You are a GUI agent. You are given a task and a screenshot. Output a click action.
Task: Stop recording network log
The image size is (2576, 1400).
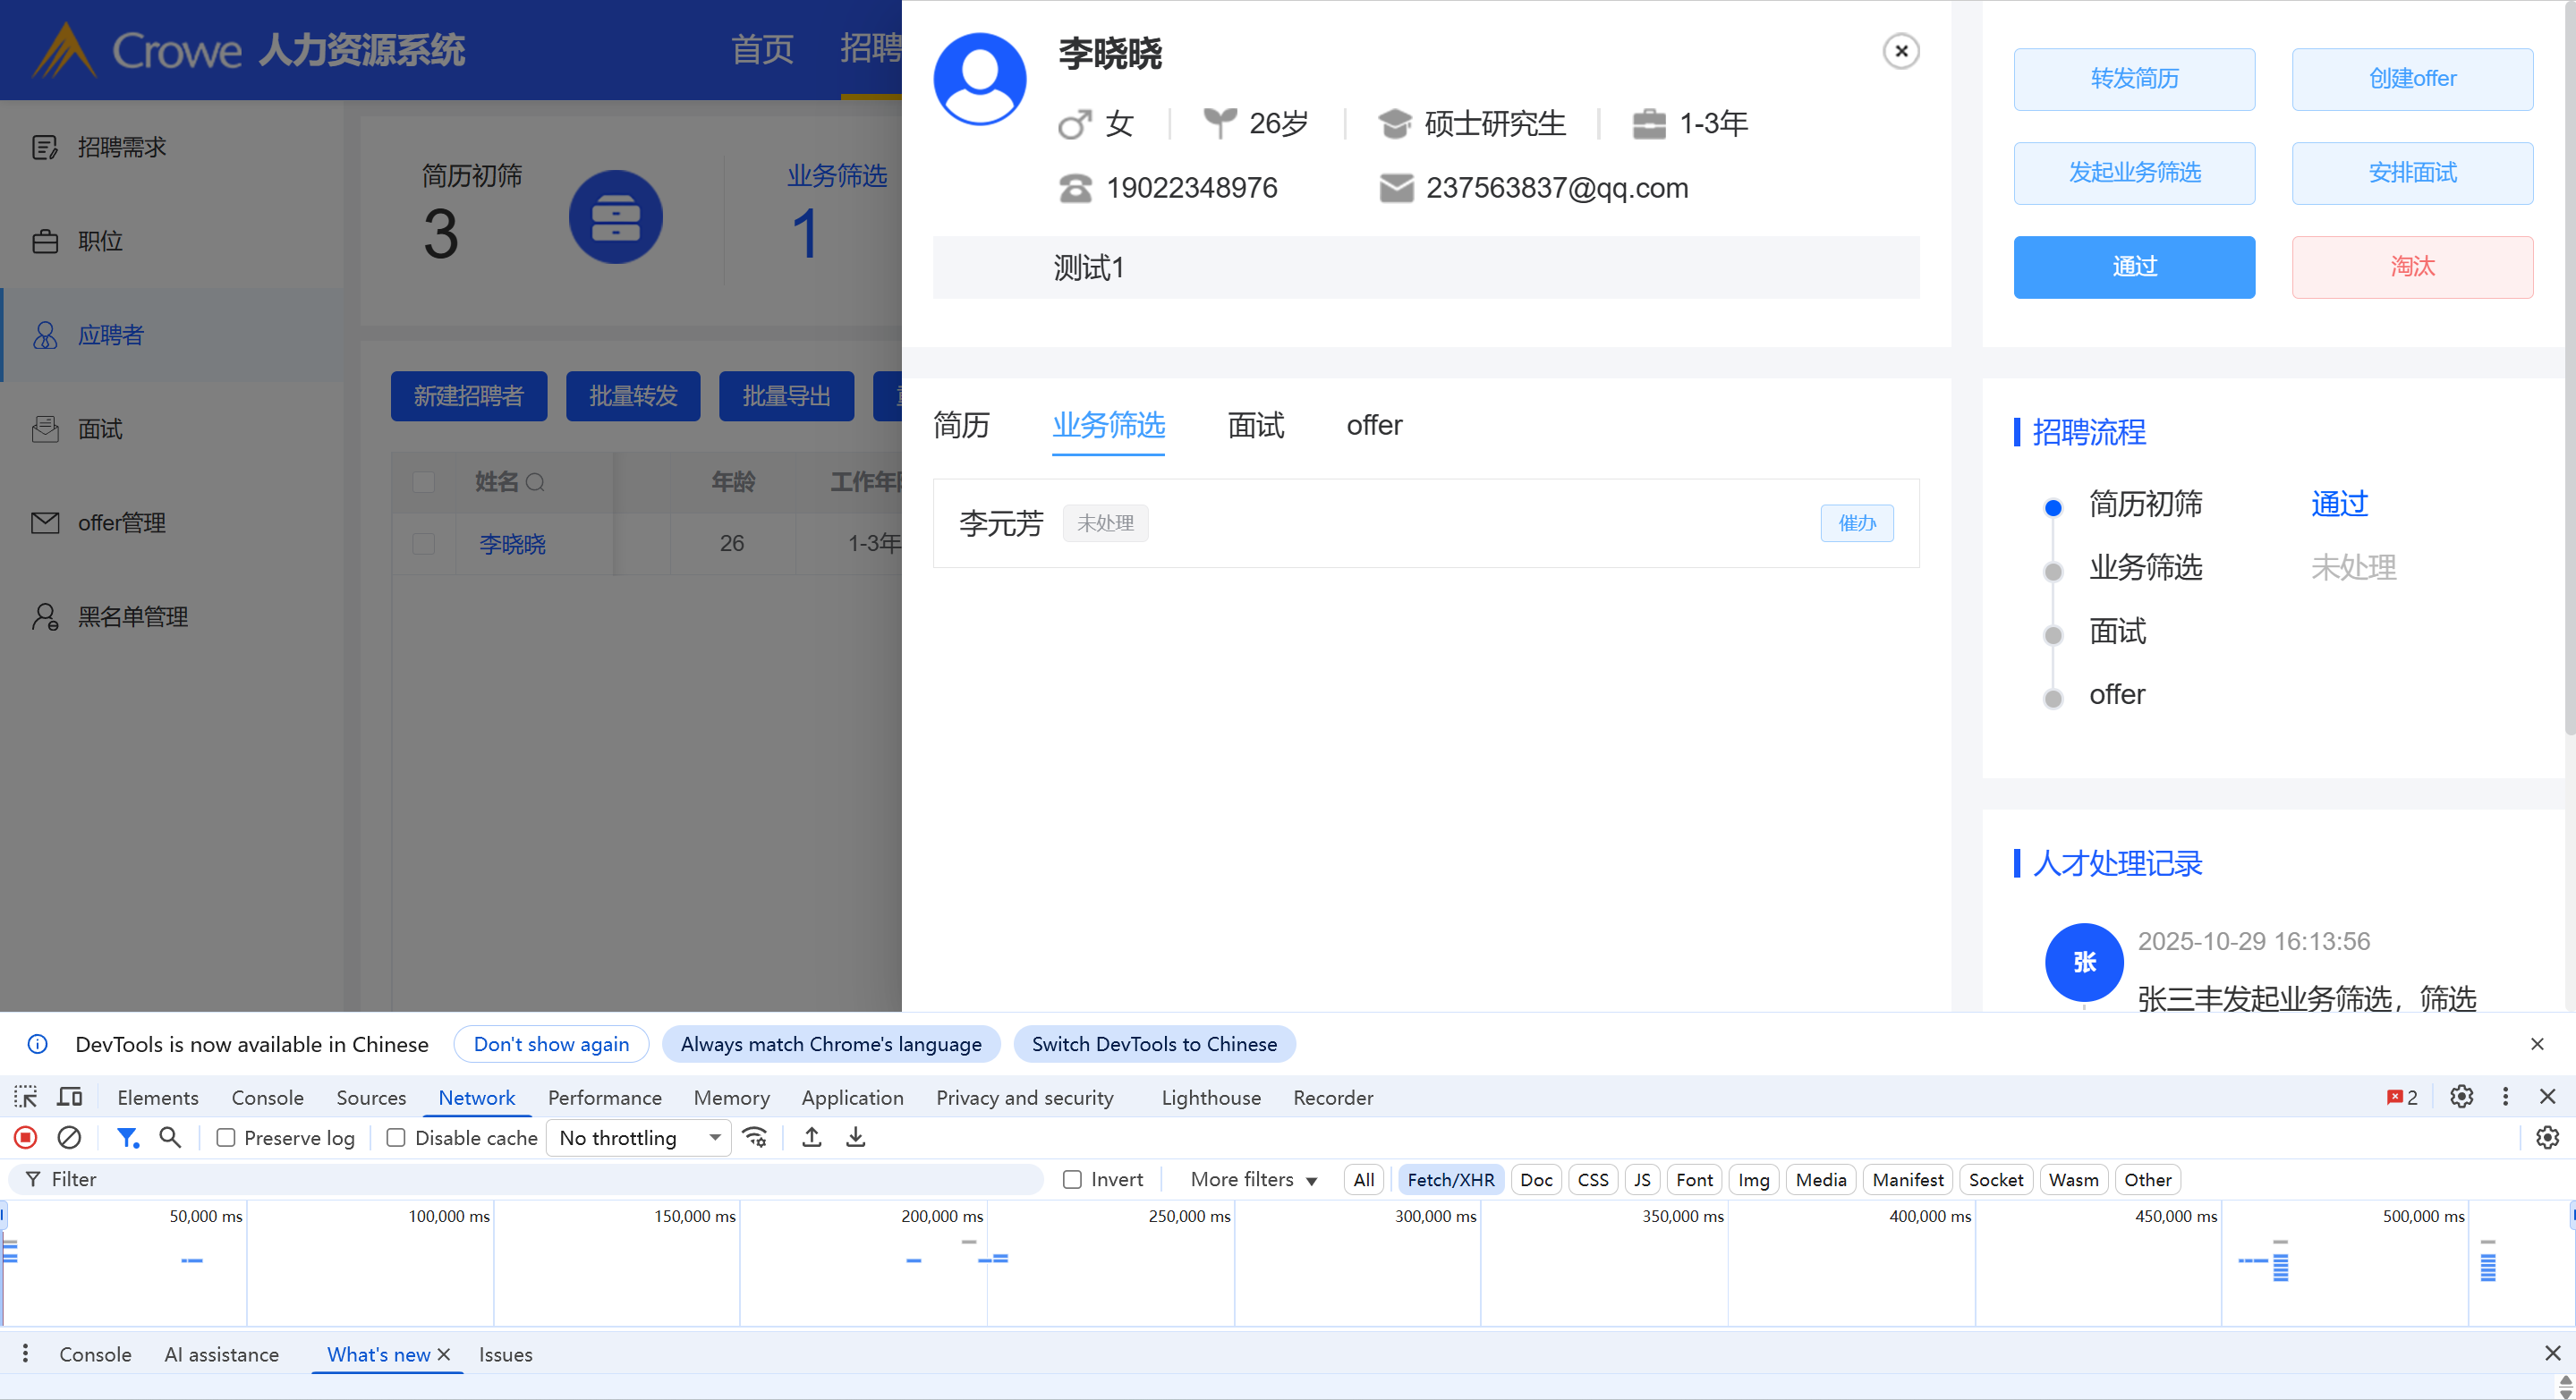(x=26, y=1138)
